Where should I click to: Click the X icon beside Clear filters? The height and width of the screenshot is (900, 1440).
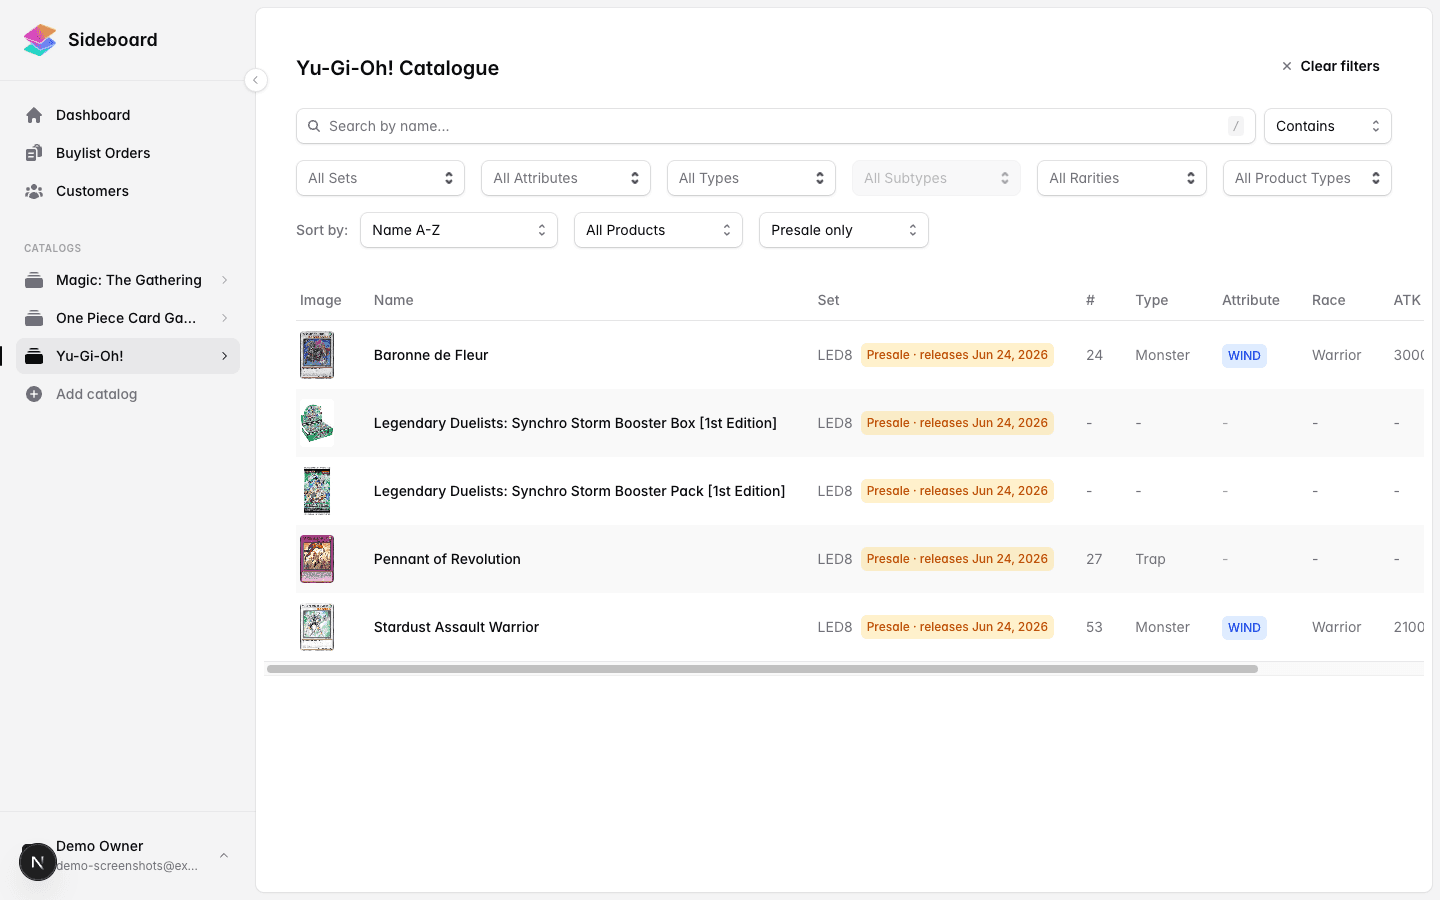[1287, 66]
